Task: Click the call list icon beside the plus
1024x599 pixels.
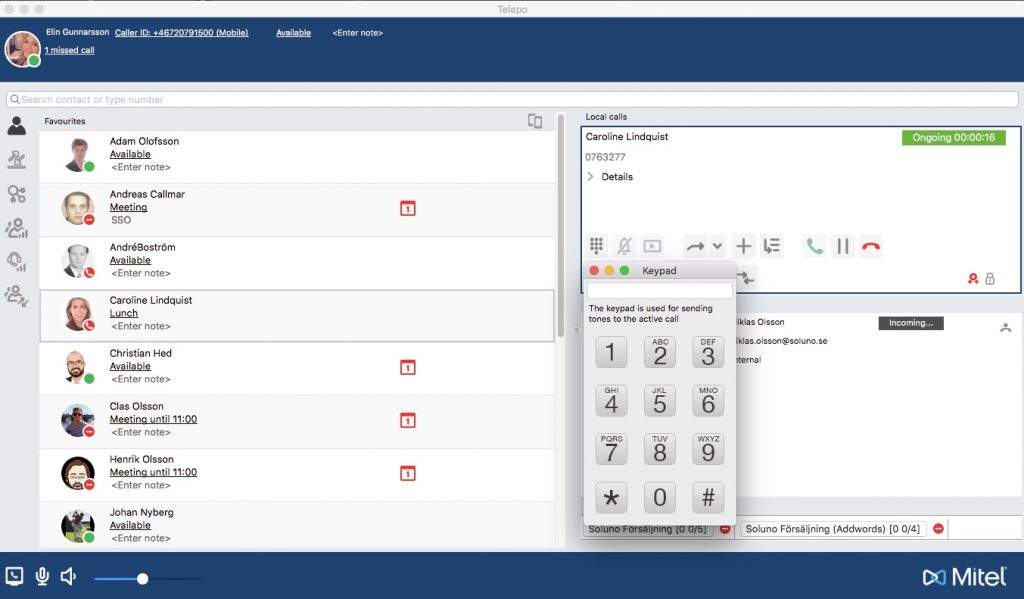Action: point(771,246)
